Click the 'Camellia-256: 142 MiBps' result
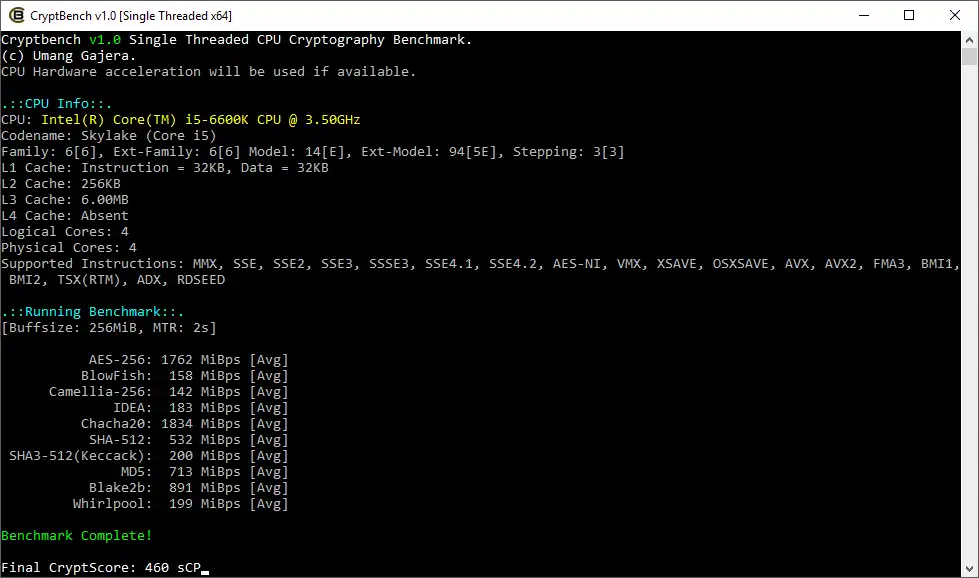Image resolution: width=979 pixels, height=578 pixels. [169, 391]
